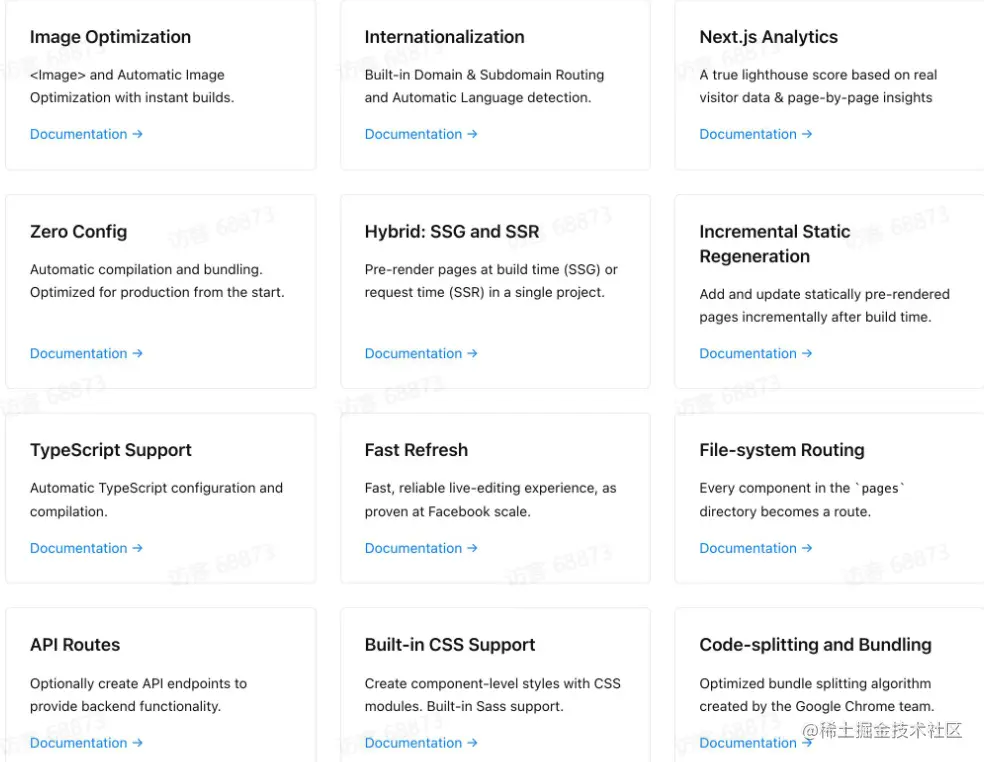This screenshot has height=762, width=984.
Task: Click the Image Optimization card title
Action: pos(110,37)
